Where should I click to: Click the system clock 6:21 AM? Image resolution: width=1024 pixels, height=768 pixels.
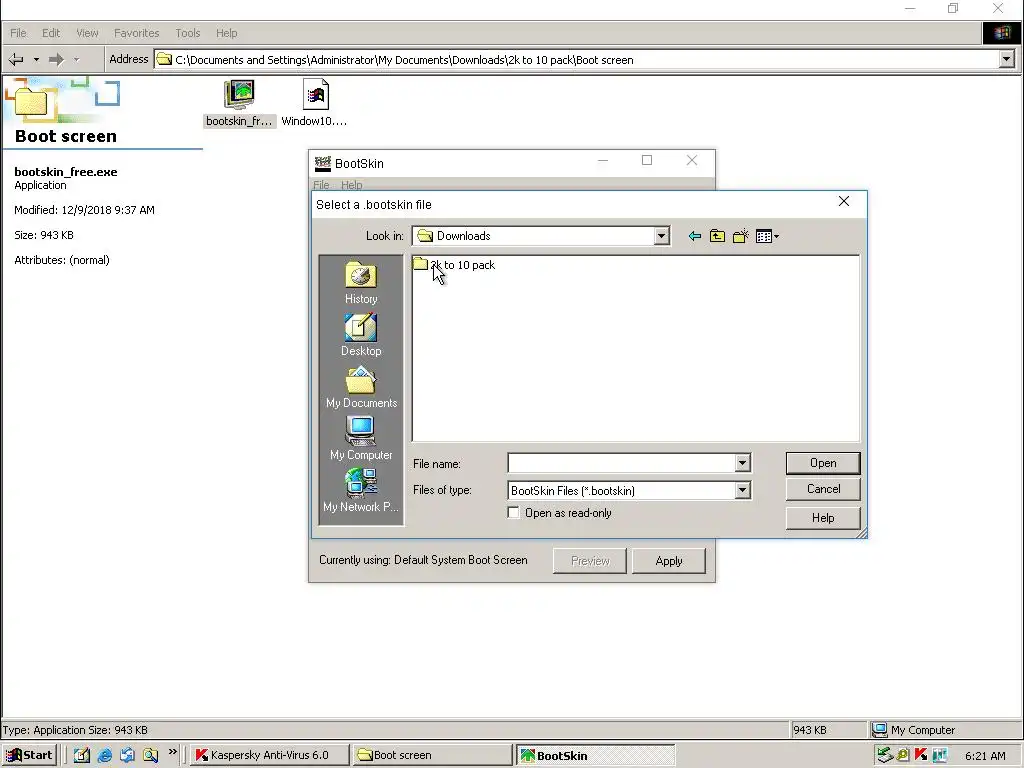(x=985, y=756)
